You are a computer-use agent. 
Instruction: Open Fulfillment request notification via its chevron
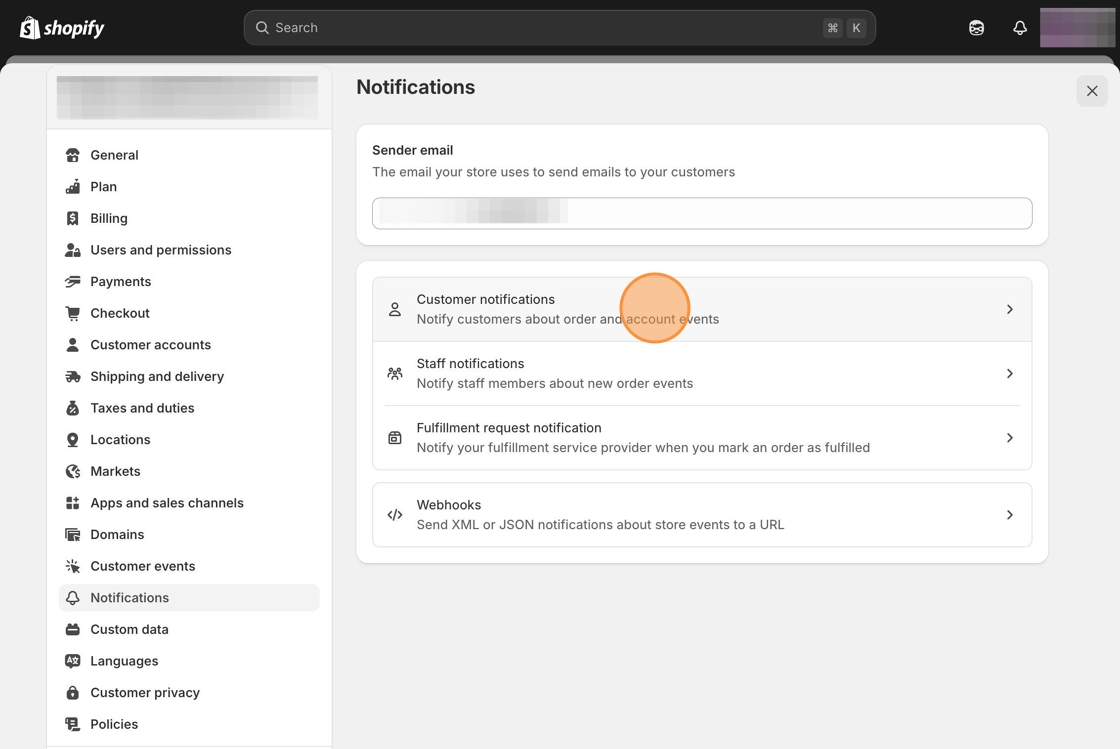pyautogui.click(x=1009, y=438)
